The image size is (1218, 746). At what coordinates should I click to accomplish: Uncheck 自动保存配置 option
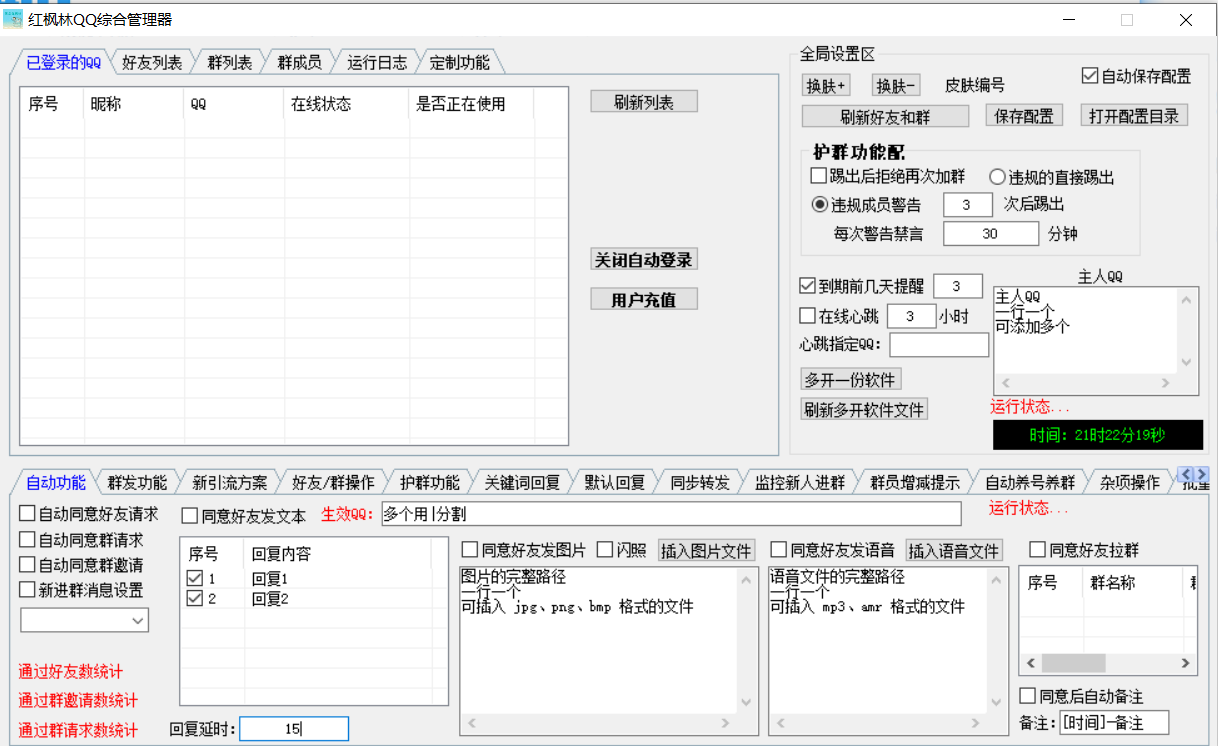pos(1090,76)
